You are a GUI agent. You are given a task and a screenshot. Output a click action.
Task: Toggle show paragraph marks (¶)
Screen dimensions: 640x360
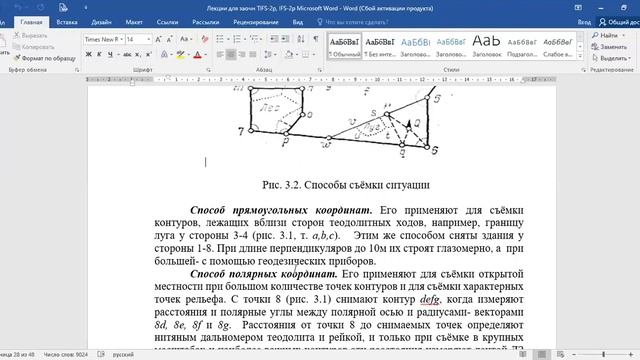[316, 39]
